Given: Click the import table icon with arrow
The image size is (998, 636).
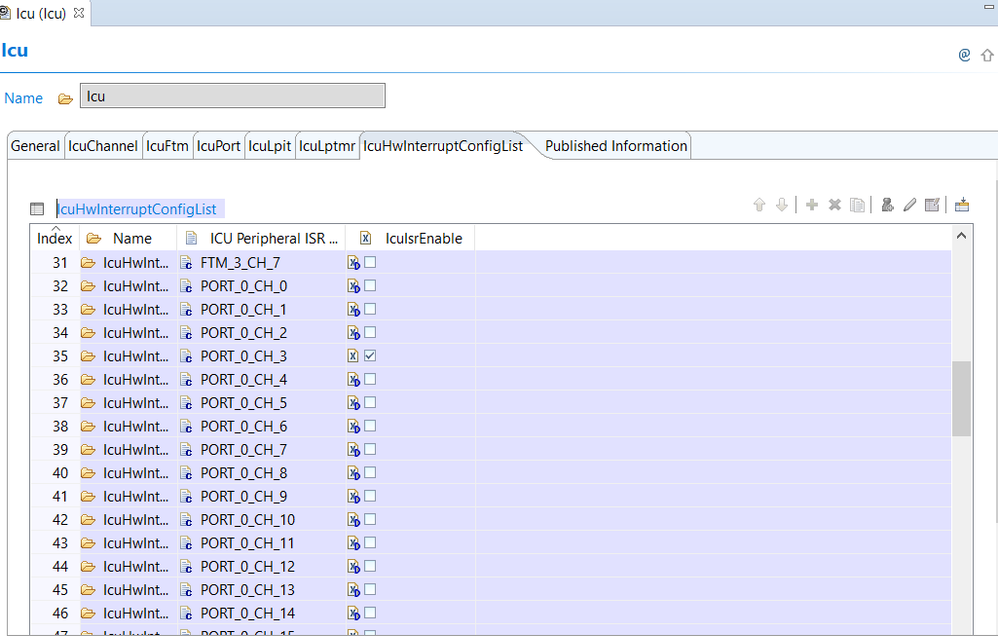Looking at the screenshot, I should pos(962,205).
